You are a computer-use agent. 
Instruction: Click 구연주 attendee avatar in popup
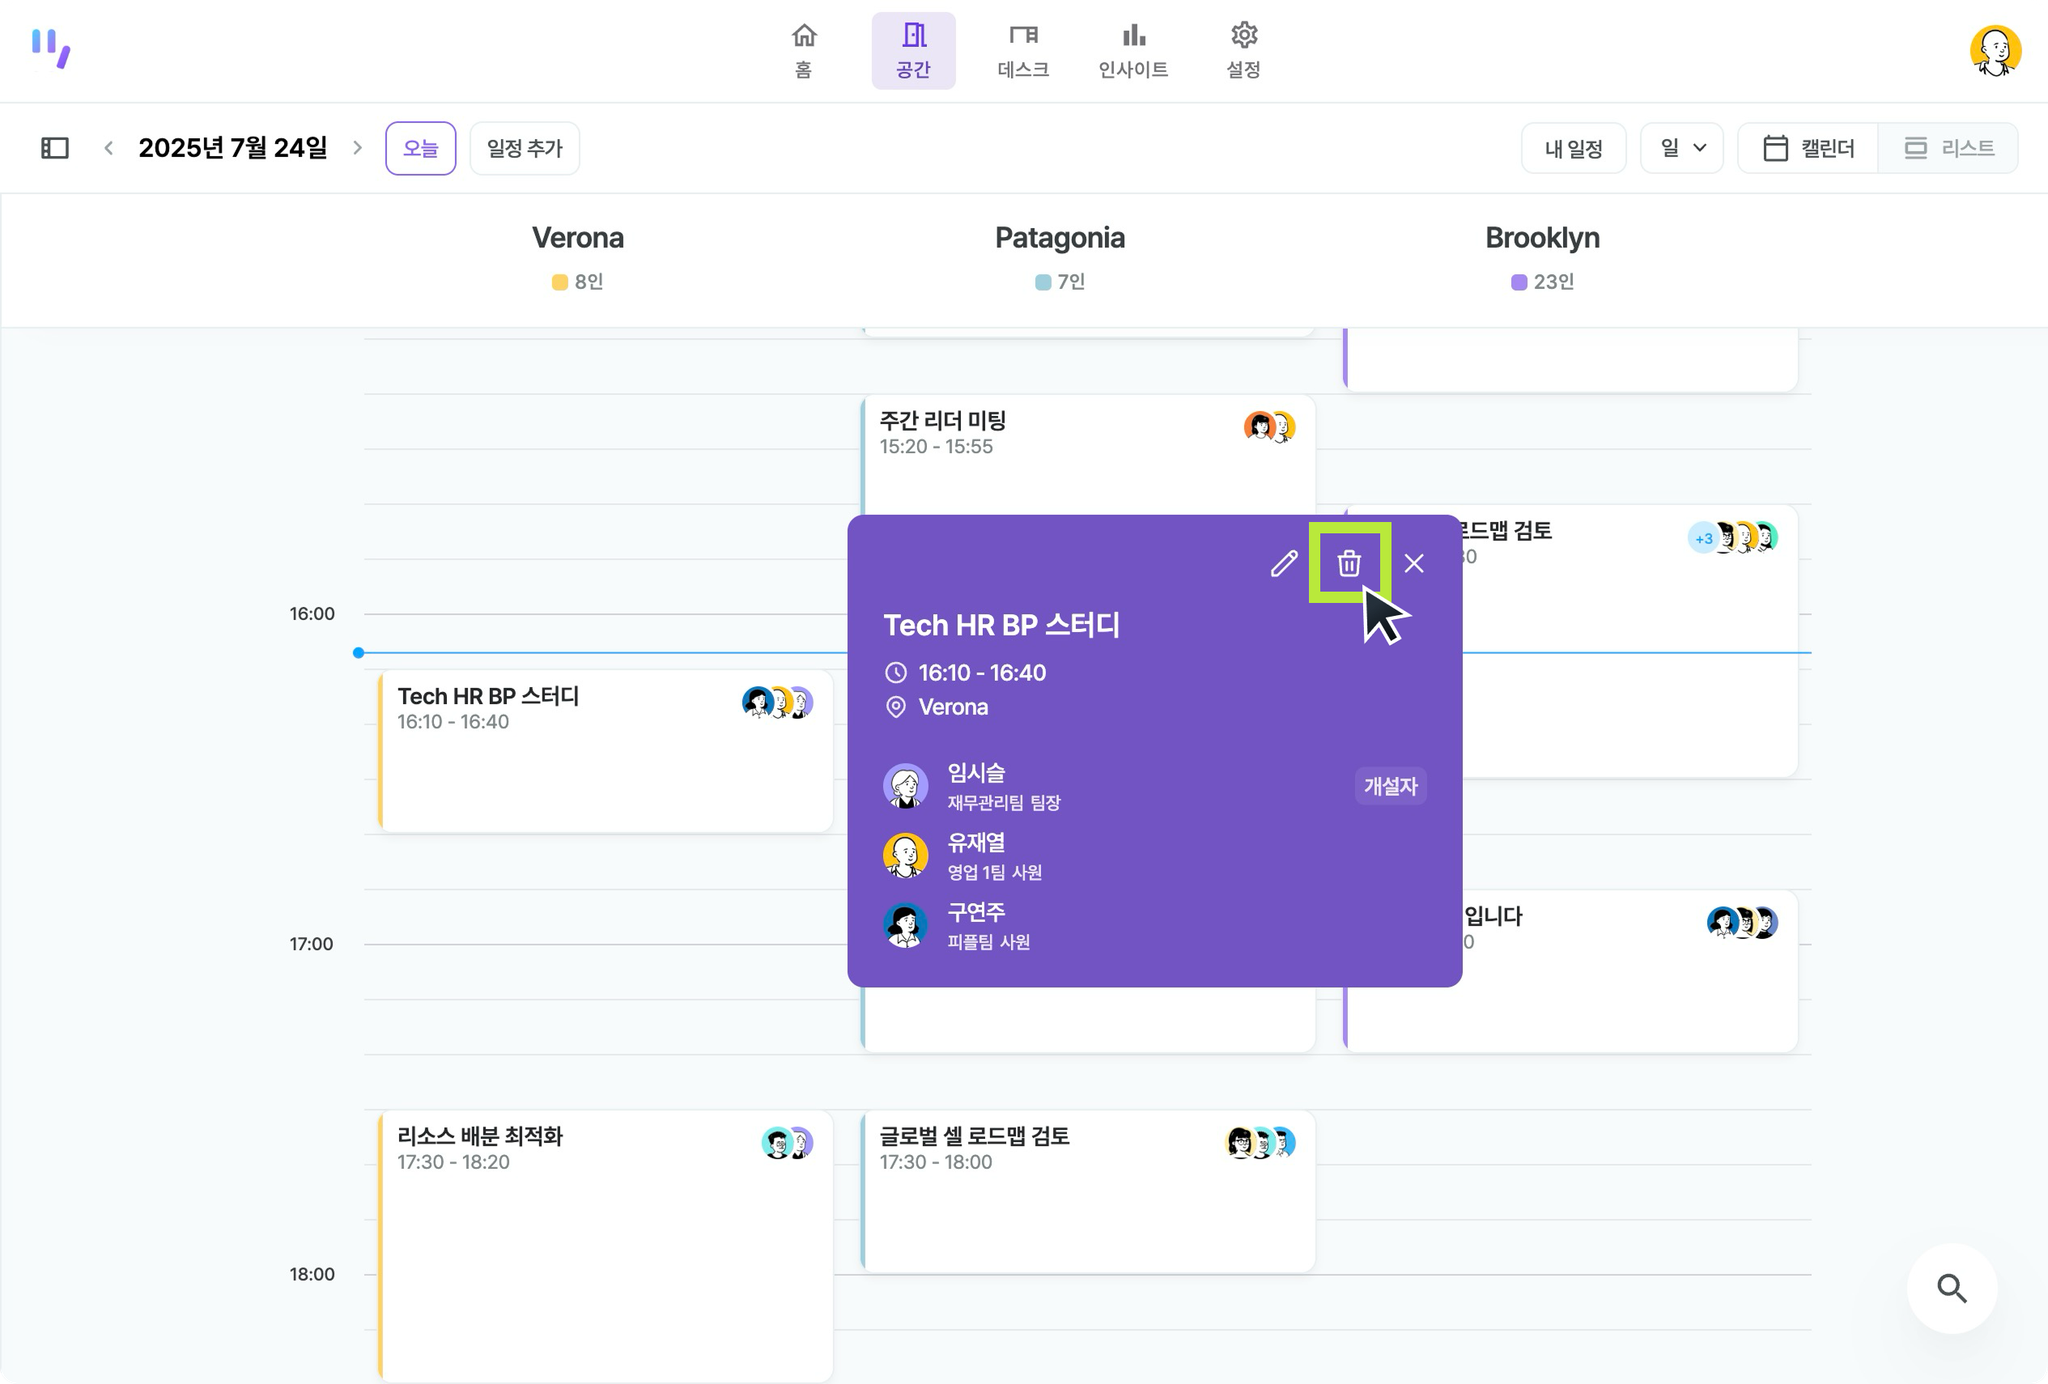click(905, 926)
